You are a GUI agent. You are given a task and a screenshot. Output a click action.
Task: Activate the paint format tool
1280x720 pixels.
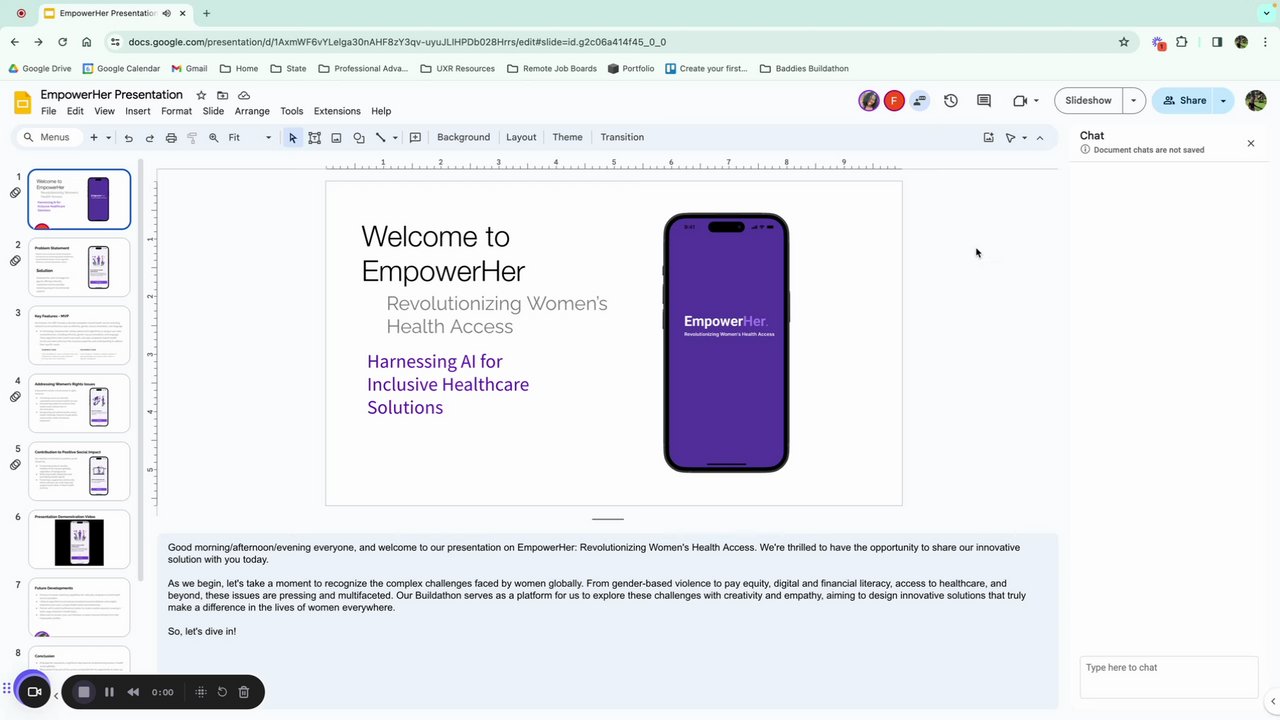click(192, 138)
